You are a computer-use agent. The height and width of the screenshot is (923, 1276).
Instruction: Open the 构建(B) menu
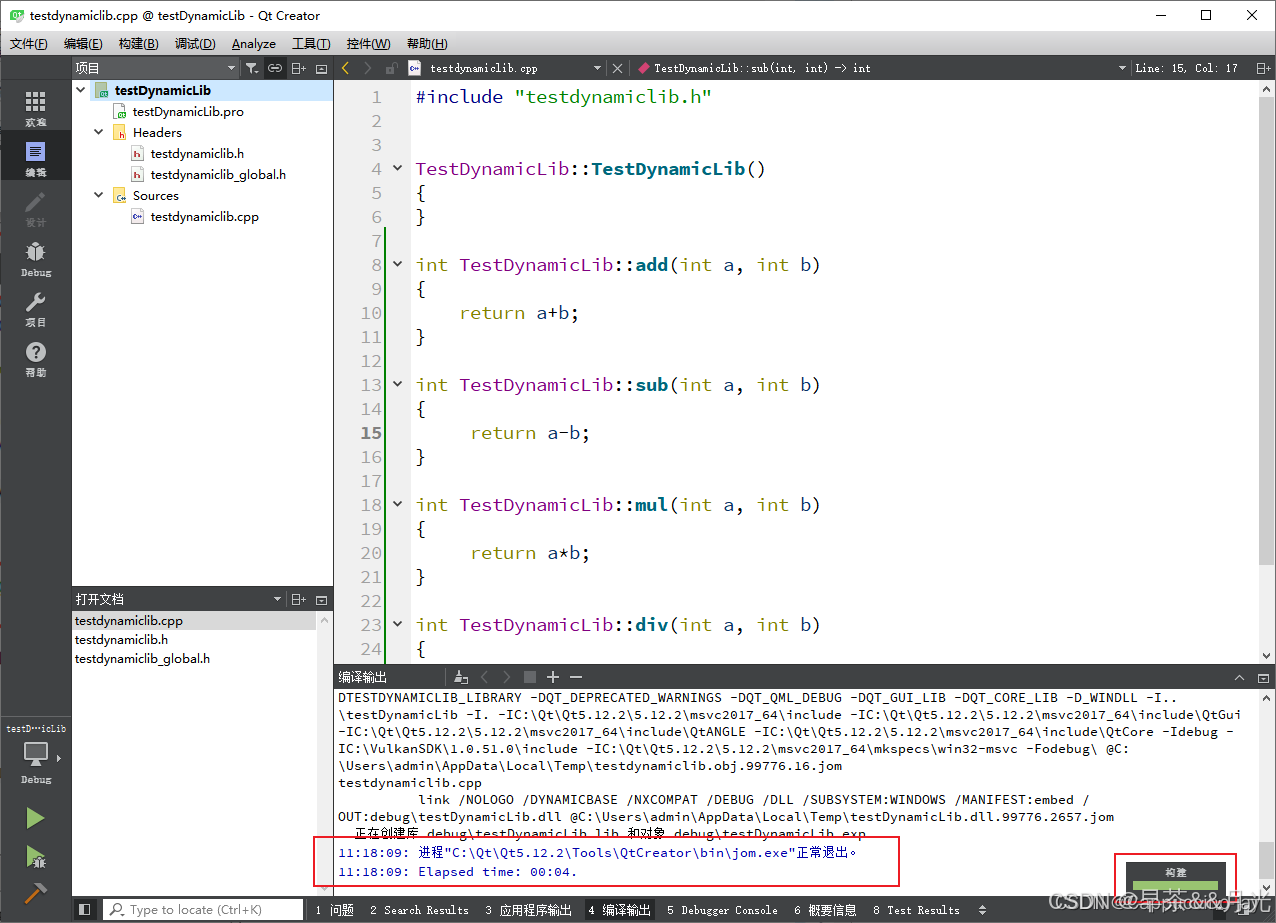point(138,44)
